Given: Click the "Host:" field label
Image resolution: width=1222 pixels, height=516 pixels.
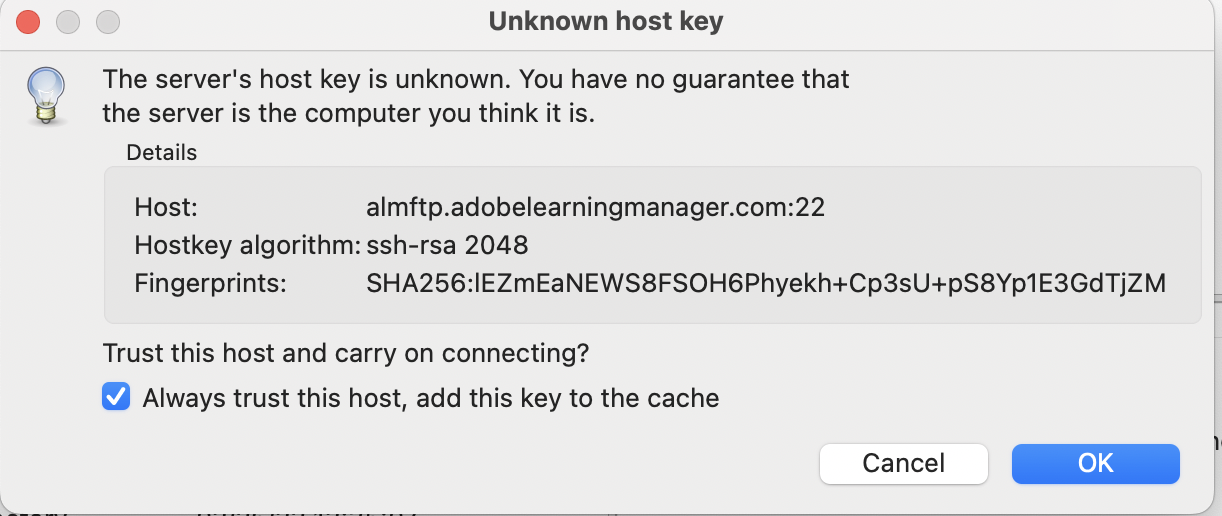Looking at the screenshot, I should (167, 208).
